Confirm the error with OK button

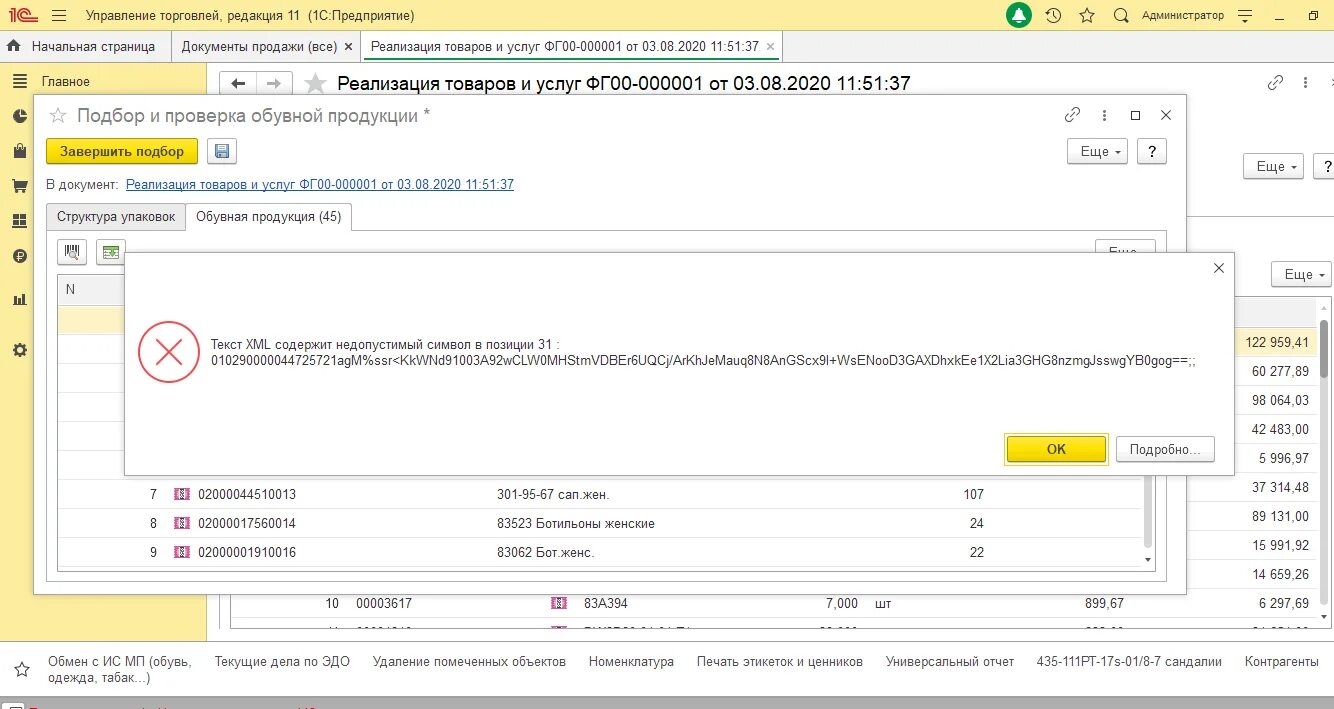point(1056,449)
